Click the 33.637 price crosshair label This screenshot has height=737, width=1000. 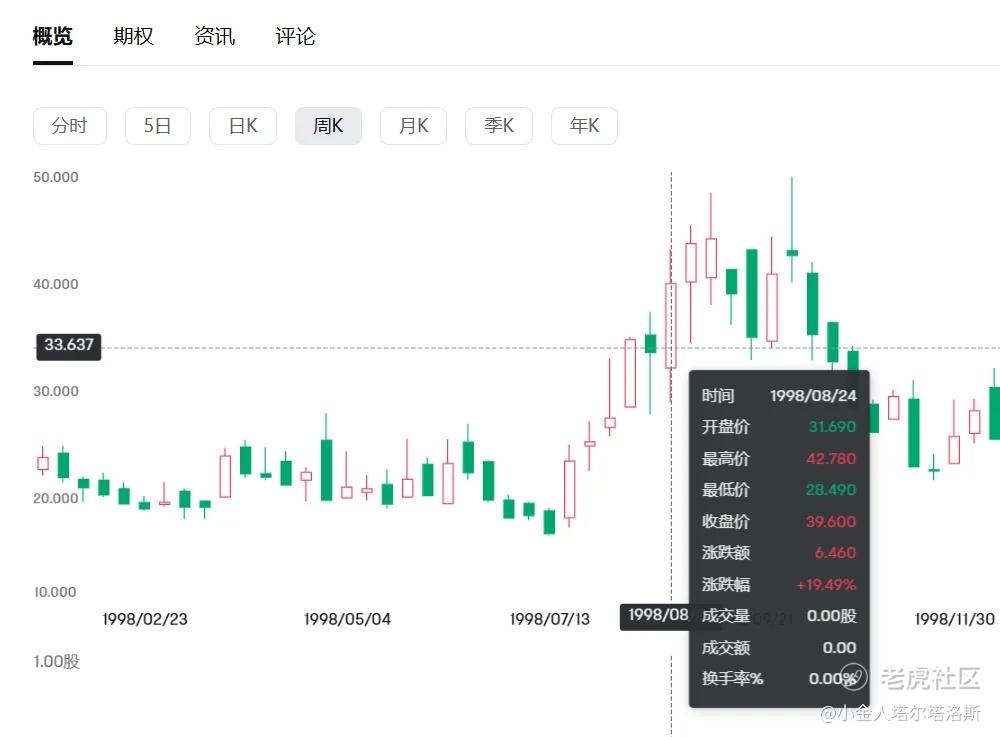coord(68,346)
